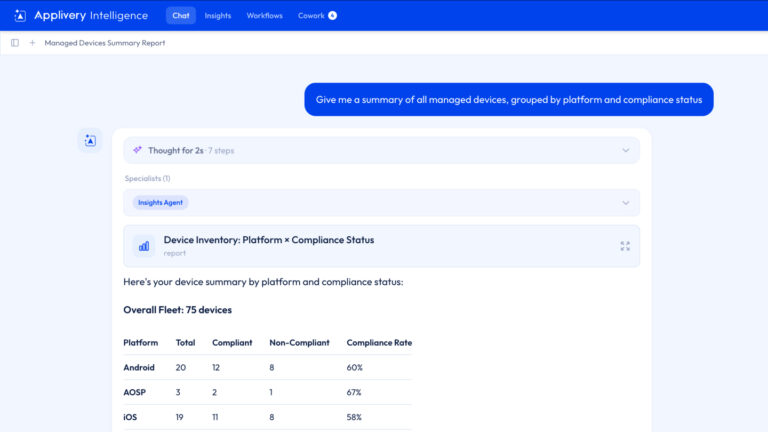Screen dimensions: 768x432
Task: Select the iOS row label
Action: [130, 417]
